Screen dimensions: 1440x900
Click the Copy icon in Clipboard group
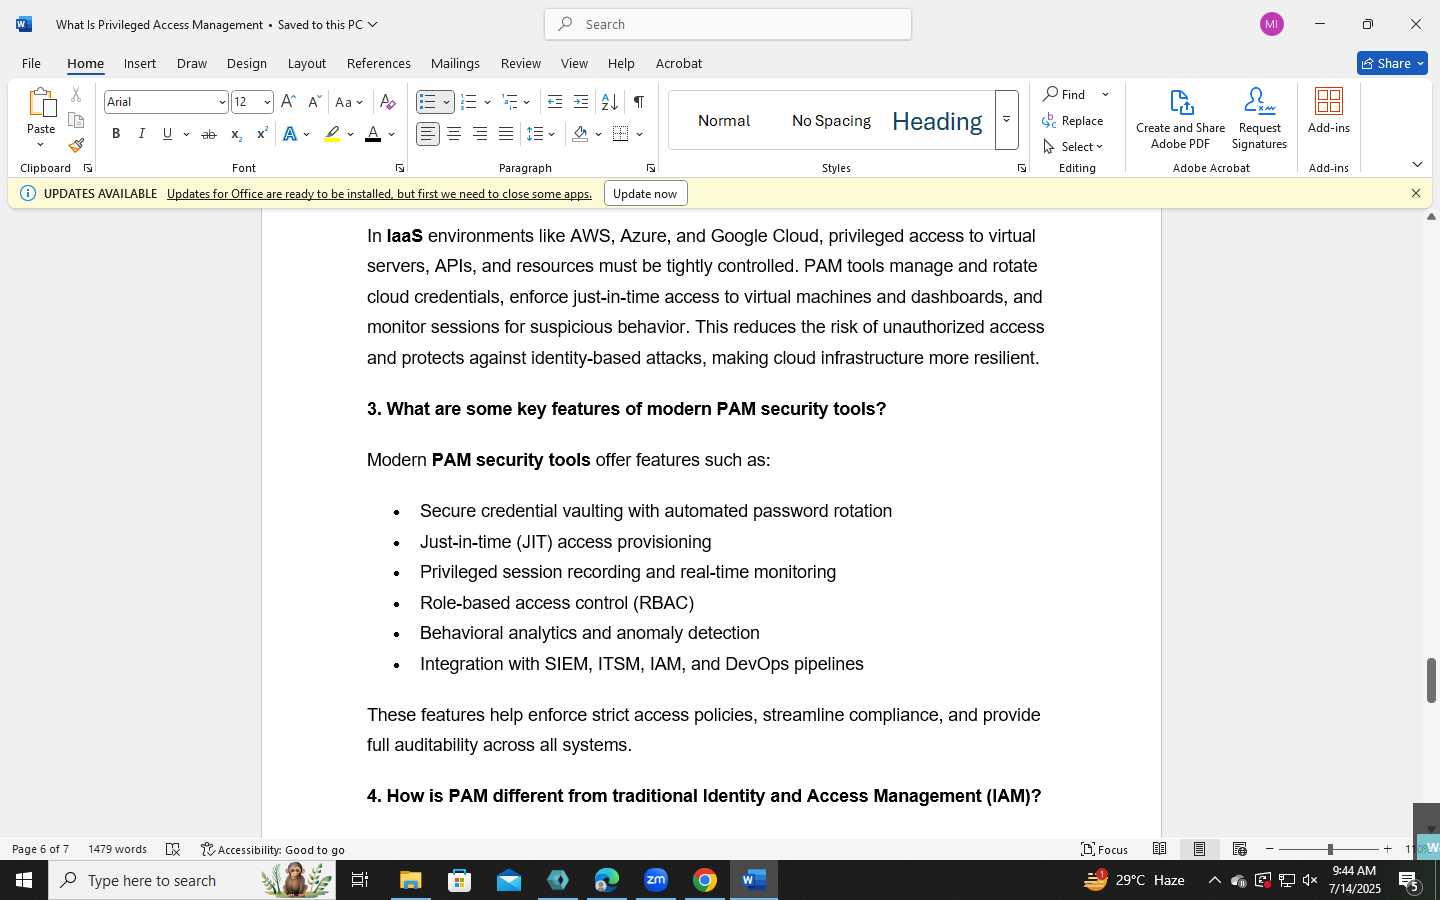(x=76, y=120)
